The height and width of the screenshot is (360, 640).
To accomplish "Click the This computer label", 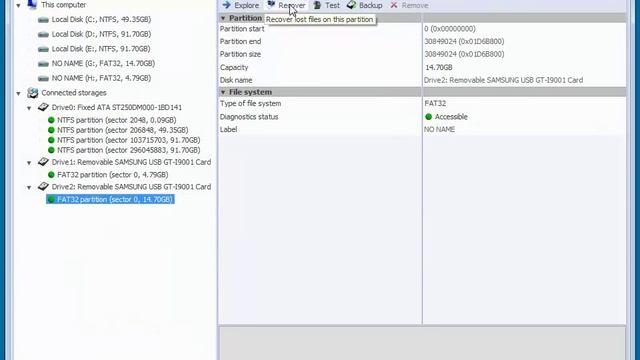I will click(64, 5).
